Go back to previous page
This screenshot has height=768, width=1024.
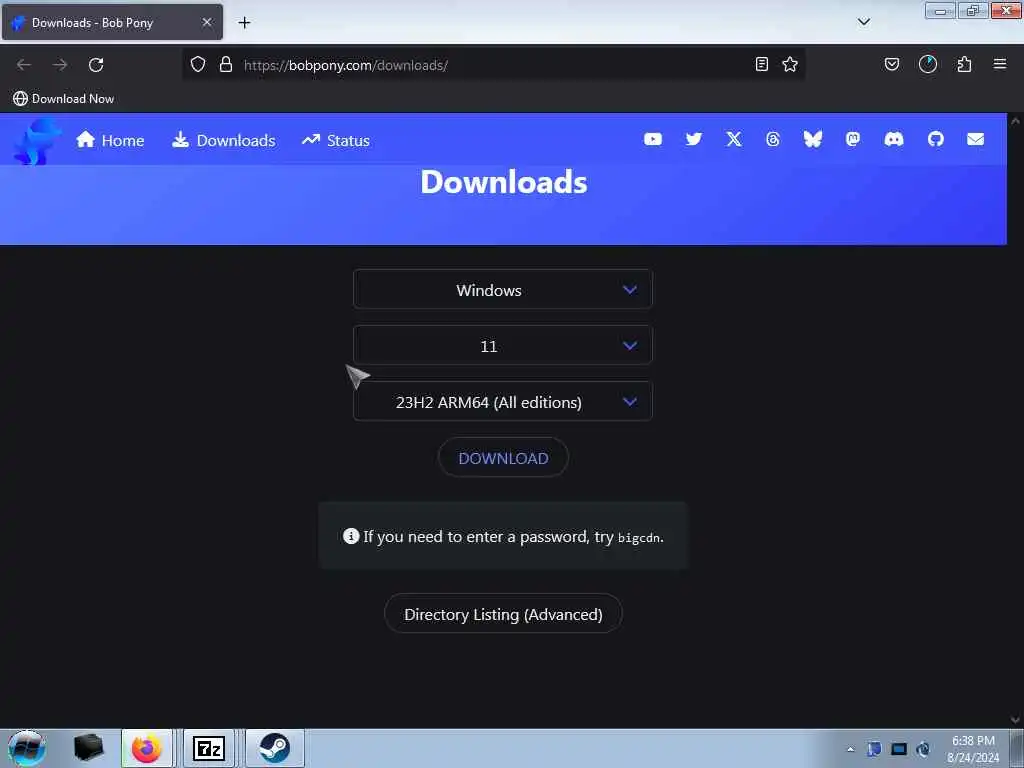[24, 65]
